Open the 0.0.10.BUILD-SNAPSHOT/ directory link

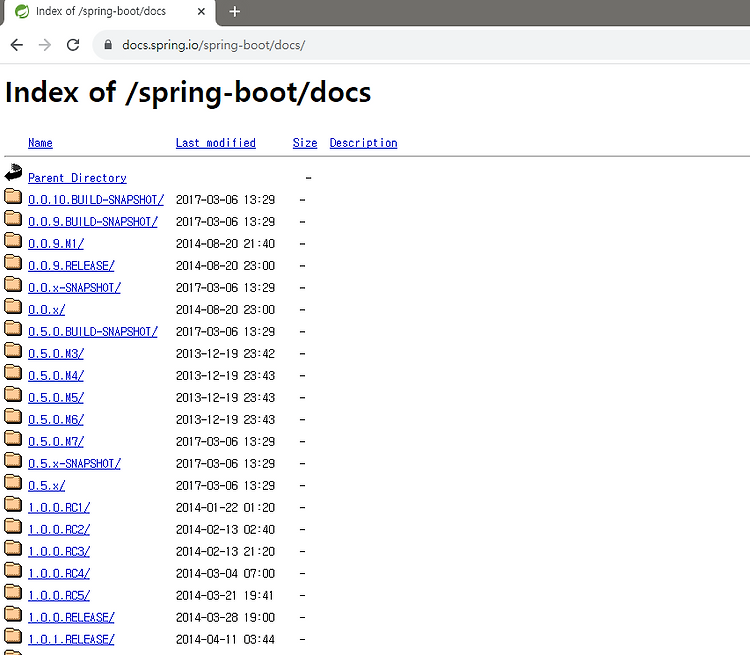96,200
